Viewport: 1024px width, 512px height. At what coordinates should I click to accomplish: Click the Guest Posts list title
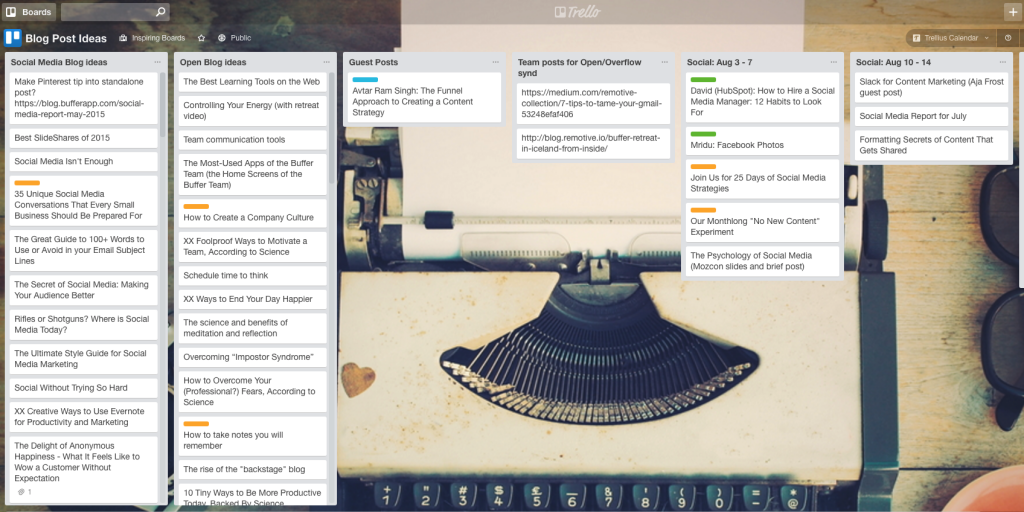(373, 62)
